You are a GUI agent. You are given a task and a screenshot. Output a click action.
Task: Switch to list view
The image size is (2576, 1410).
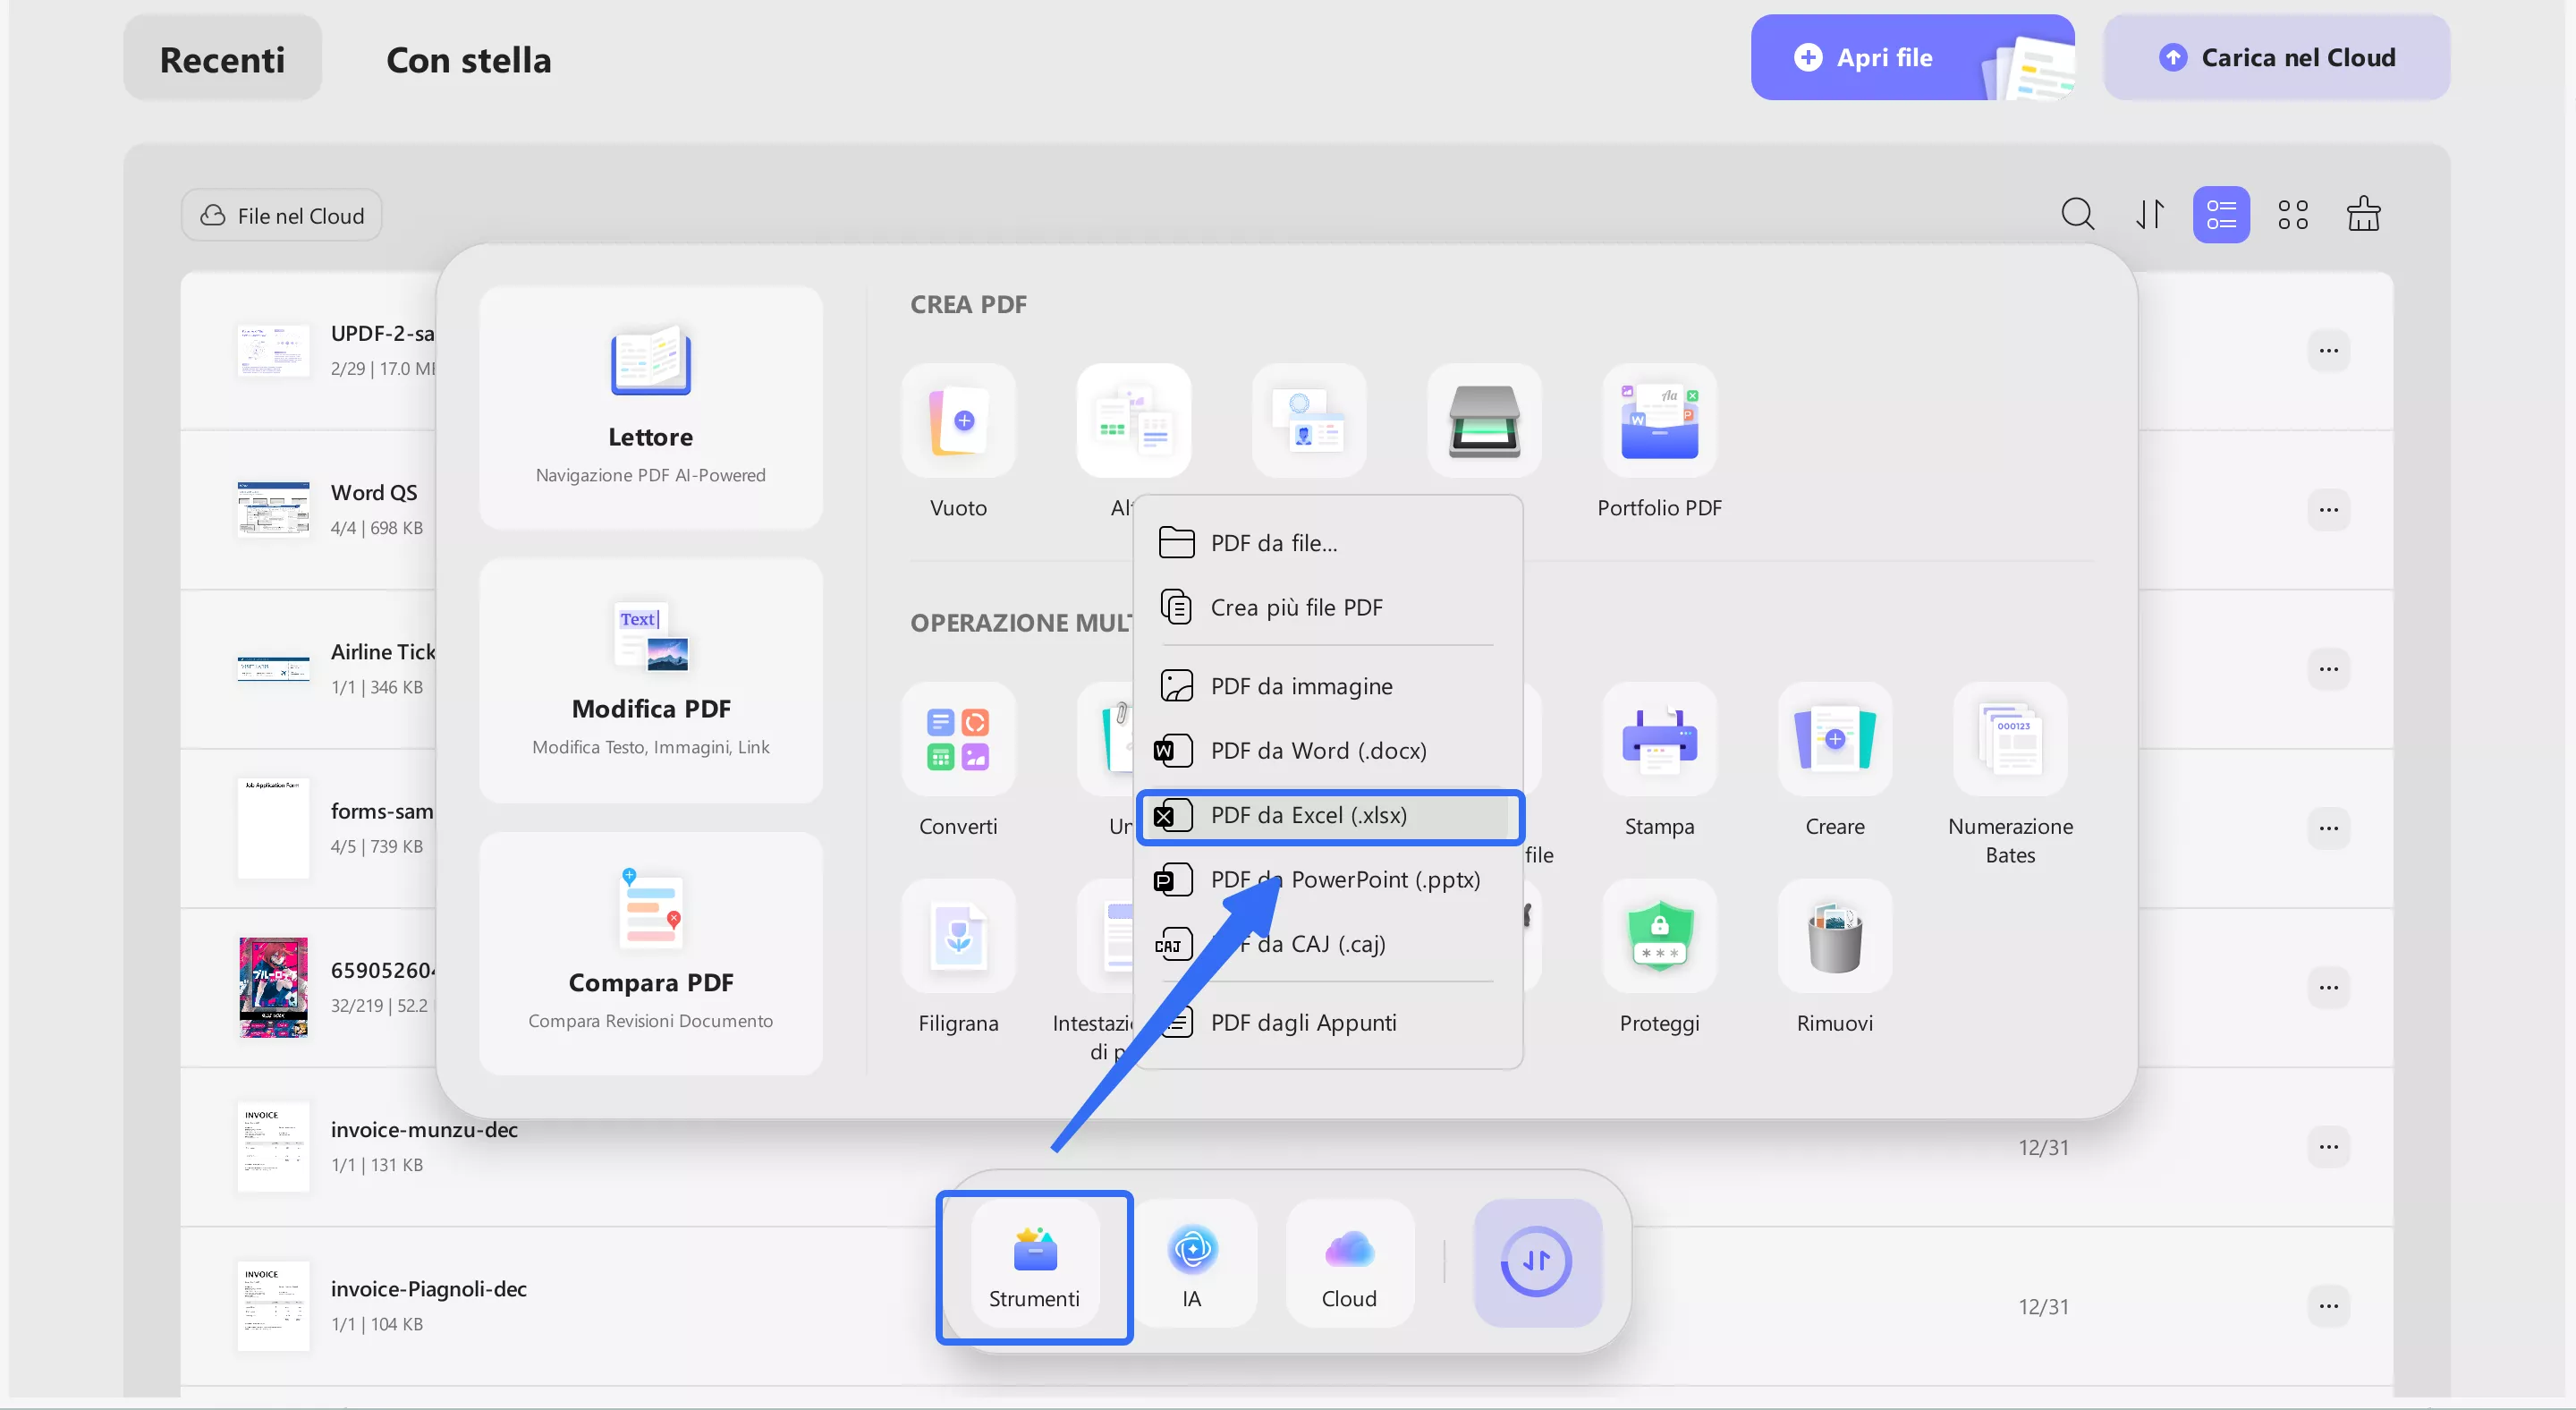click(x=2220, y=215)
